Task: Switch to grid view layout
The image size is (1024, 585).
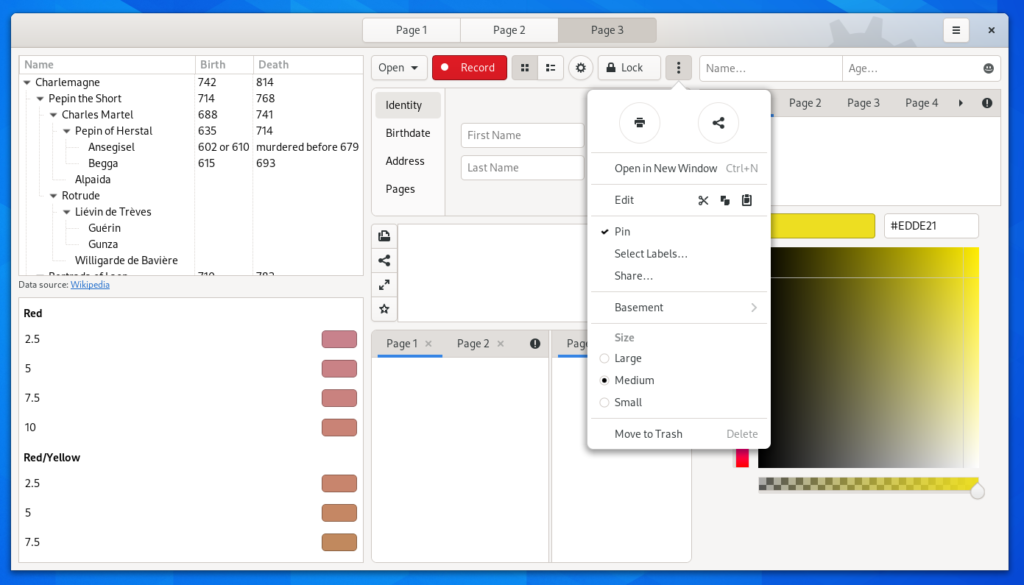Action: coord(525,67)
